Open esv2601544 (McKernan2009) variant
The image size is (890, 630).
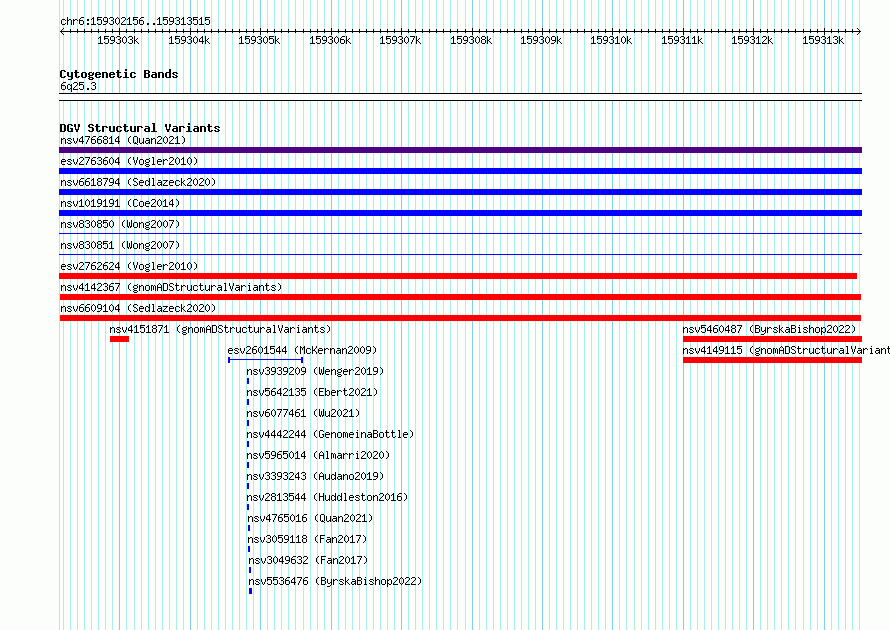pos(302,350)
